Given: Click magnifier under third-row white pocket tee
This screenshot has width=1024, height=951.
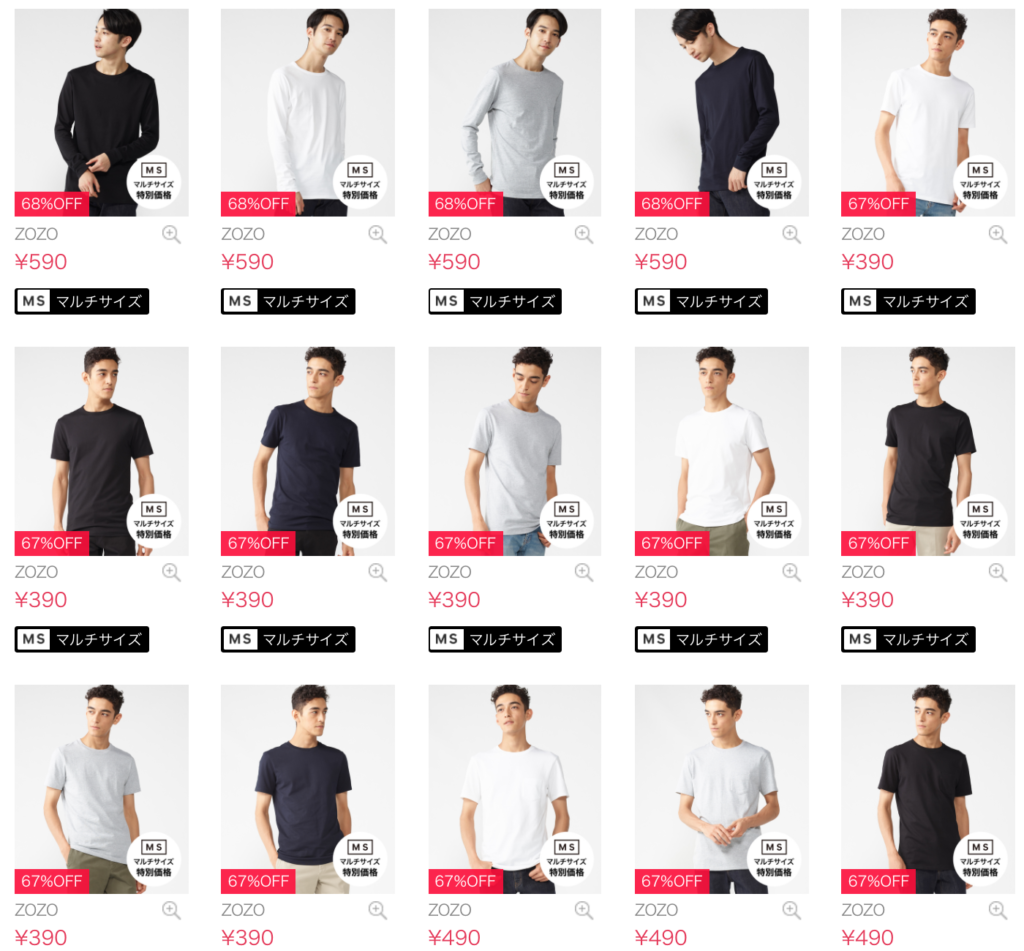Looking at the screenshot, I should [x=584, y=910].
